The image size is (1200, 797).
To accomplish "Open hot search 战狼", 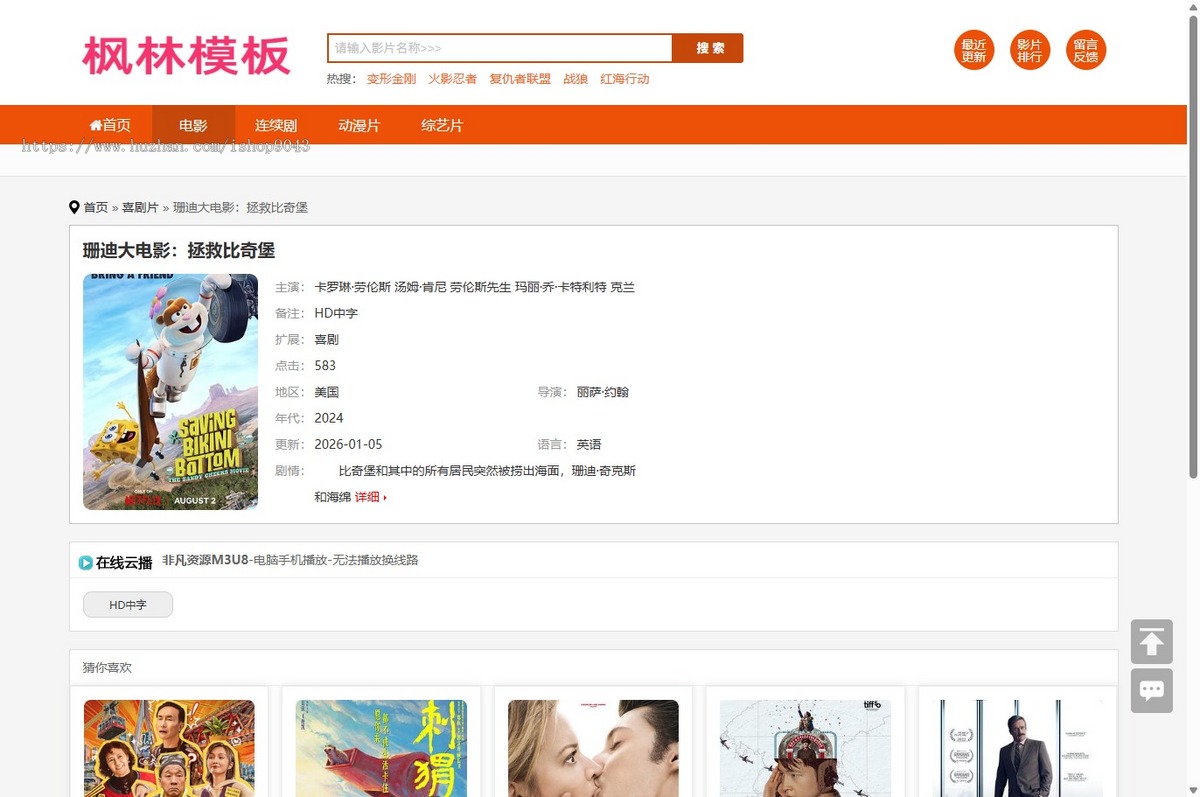I will point(575,79).
